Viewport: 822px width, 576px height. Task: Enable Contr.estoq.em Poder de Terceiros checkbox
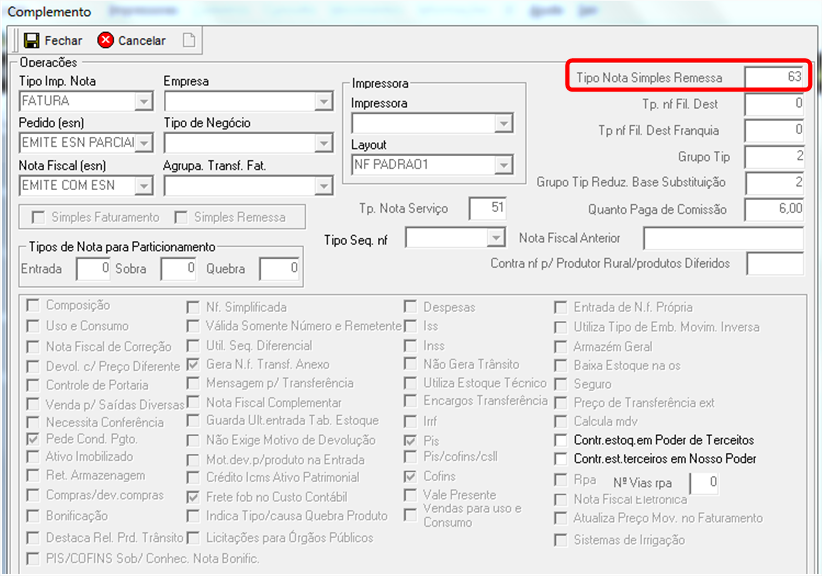tap(561, 440)
